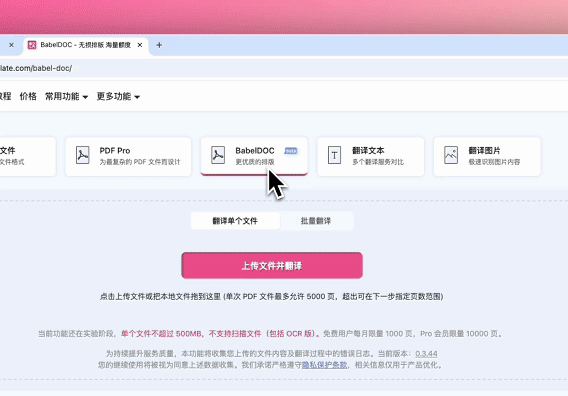
Task: Open version 0.3.44 link
Action: tap(426, 354)
